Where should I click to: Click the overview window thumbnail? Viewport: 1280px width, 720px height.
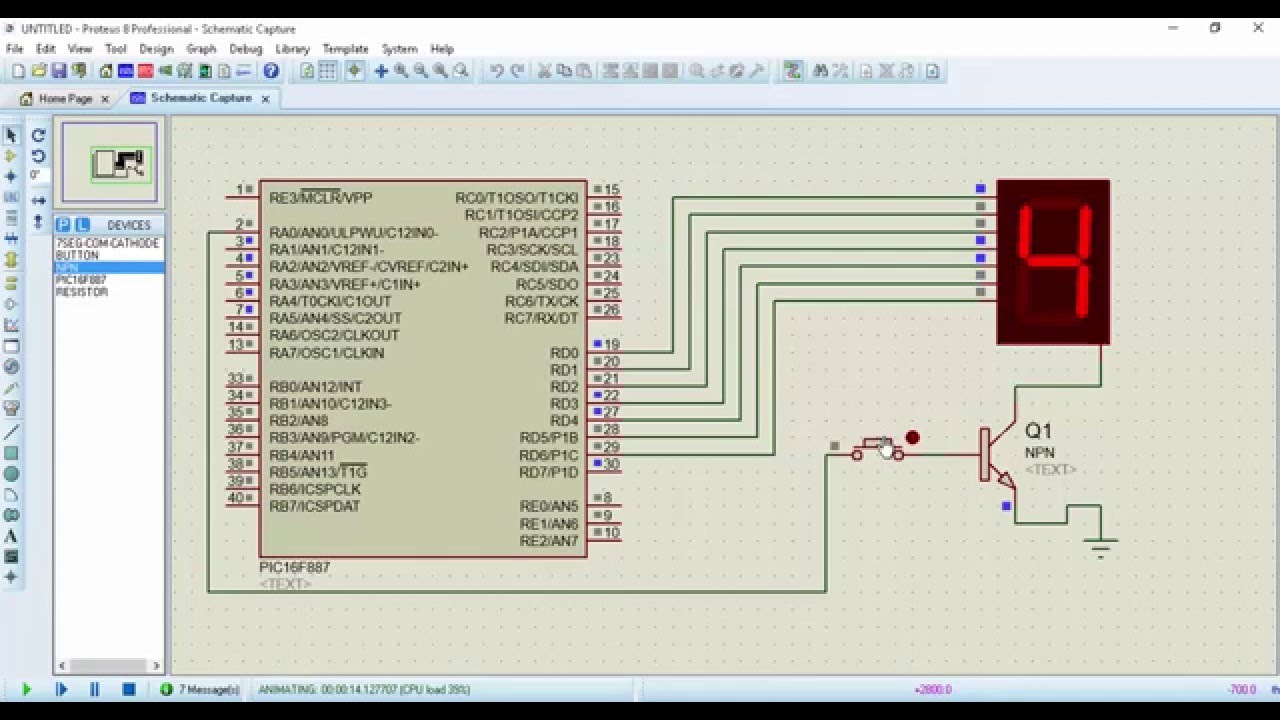110,163
